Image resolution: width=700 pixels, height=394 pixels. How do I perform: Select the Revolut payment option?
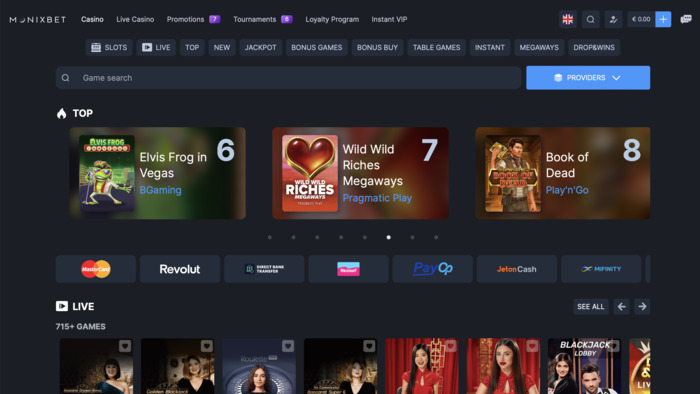click(x=180, y=269)
